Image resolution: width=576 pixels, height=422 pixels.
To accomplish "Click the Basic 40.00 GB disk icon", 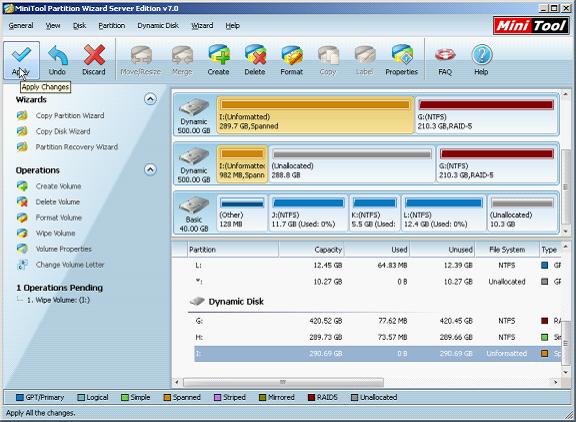I will tap(194, 205).
